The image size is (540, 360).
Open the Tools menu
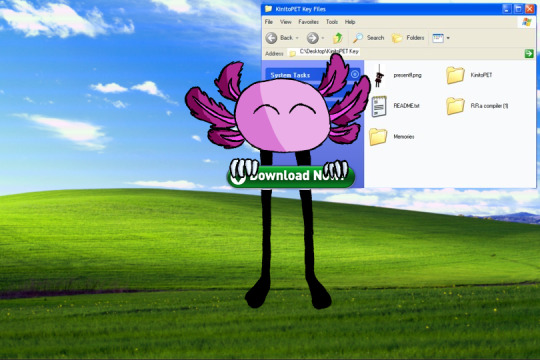pyautogui.click(x=332, y=22)
